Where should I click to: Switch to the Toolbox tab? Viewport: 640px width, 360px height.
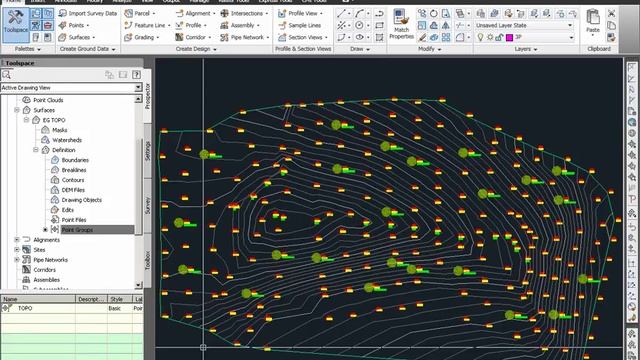148,260
